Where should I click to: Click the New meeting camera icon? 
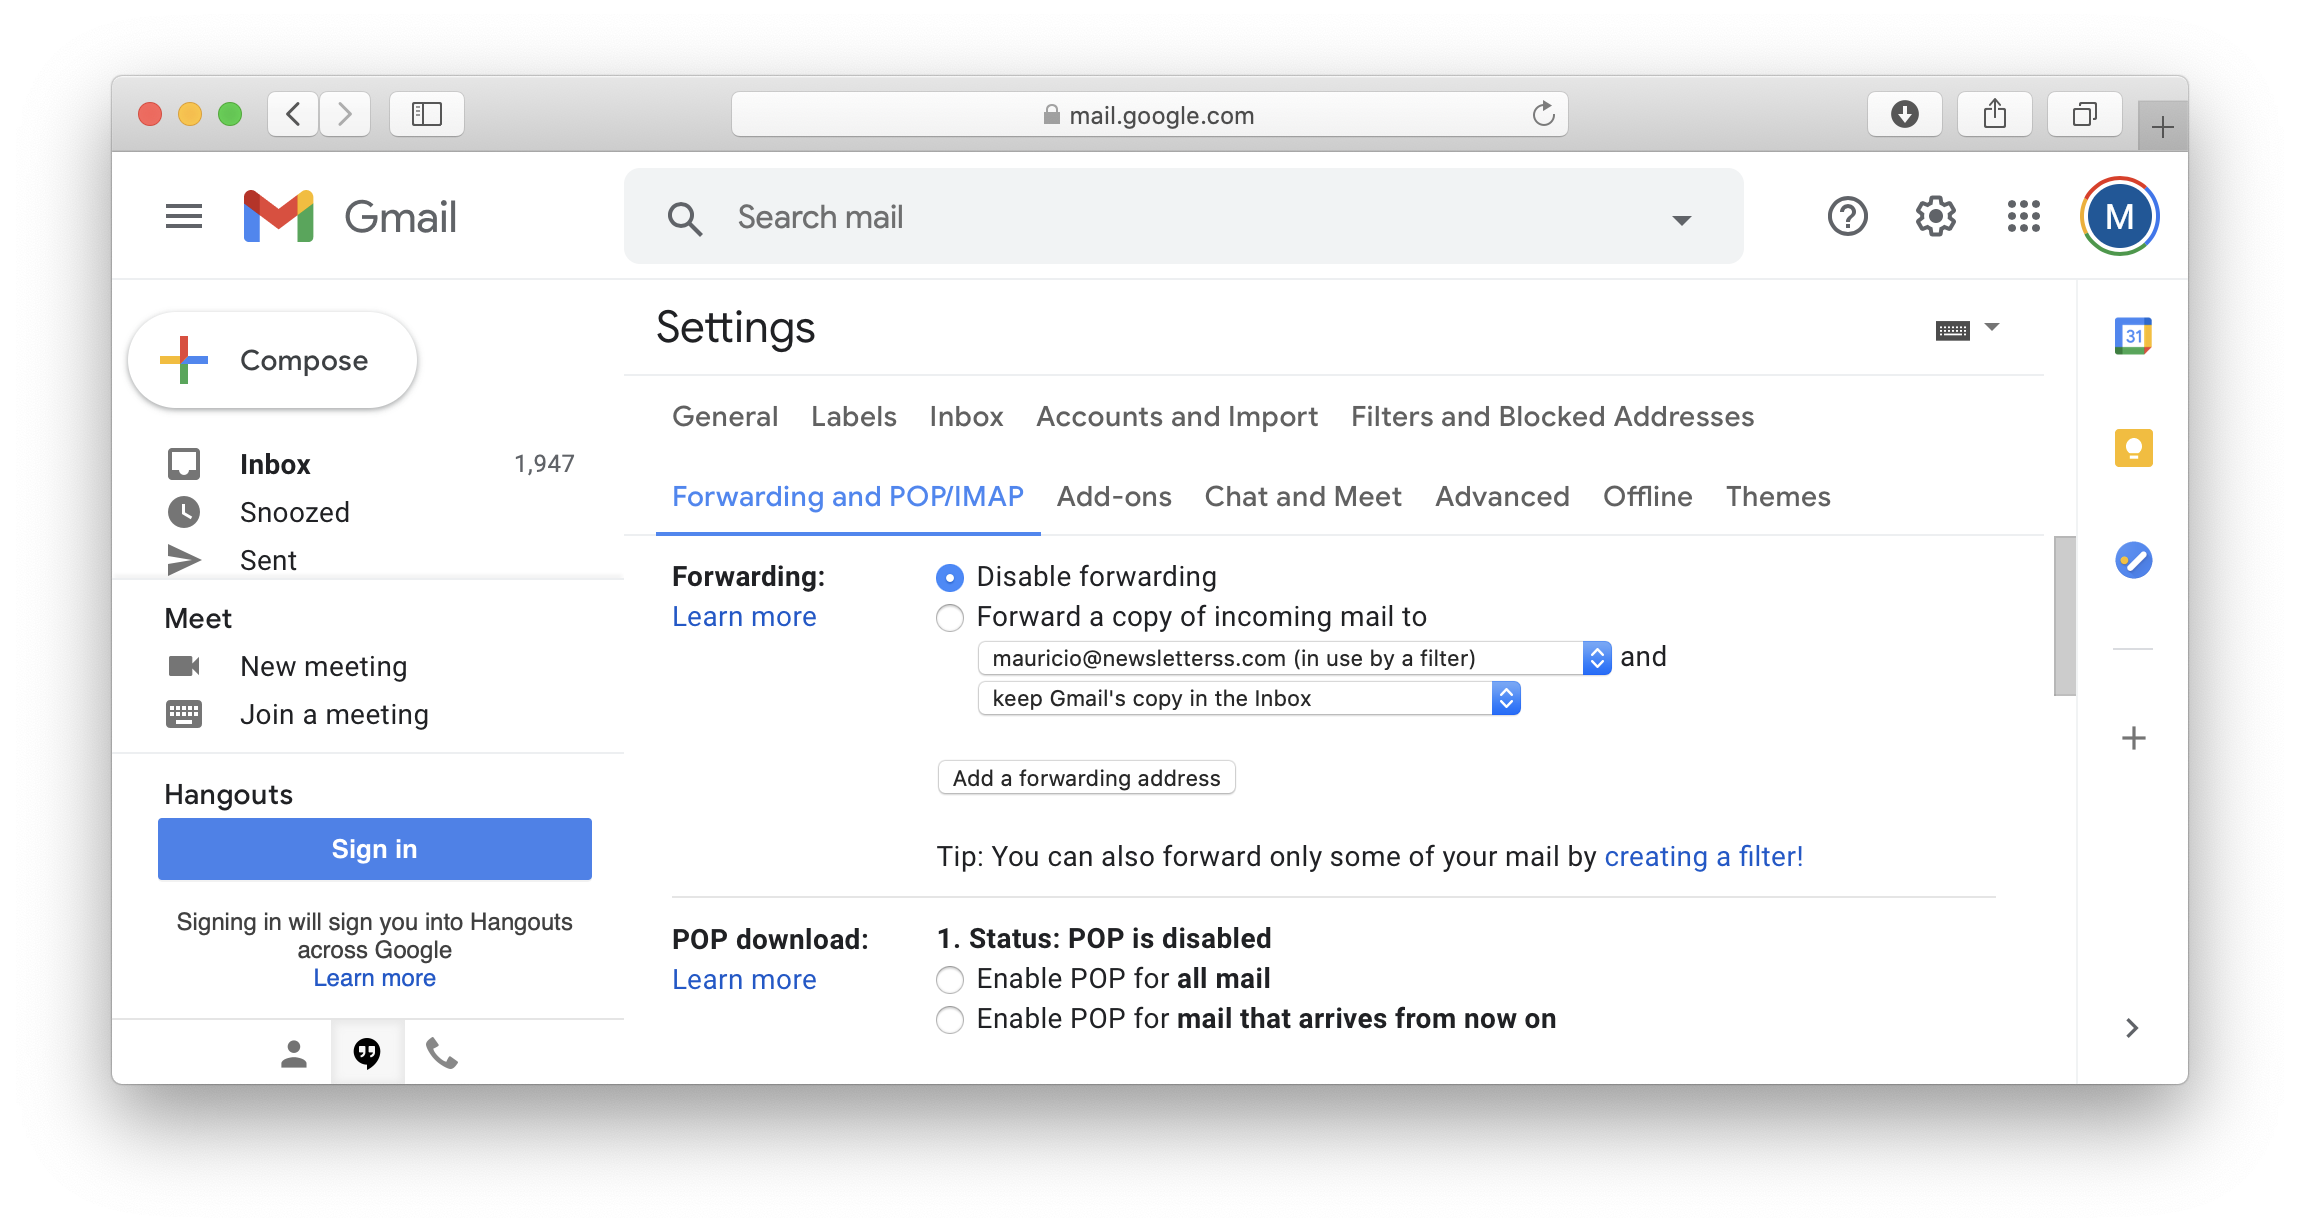click(x=184, y=666)
